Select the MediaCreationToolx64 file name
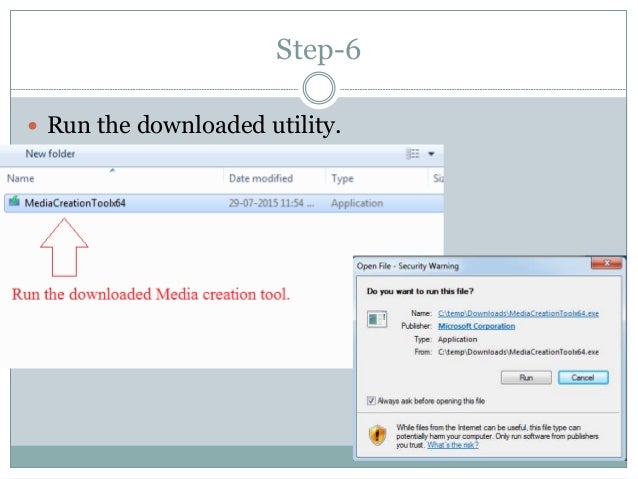Screen dimensions: 638x479 pos(75,203)
